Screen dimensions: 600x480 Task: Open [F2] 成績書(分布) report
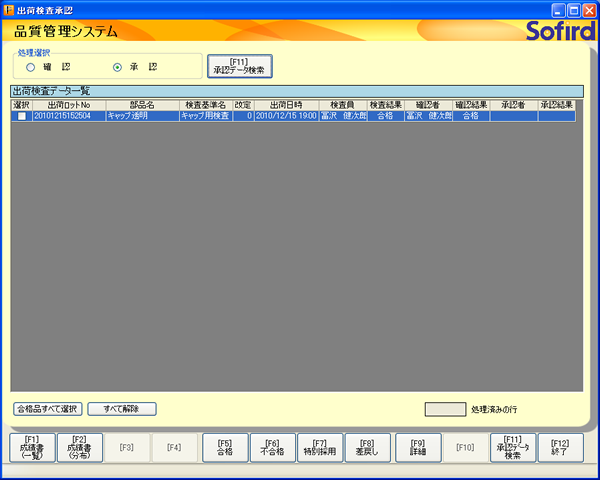[x=80, y=446]
